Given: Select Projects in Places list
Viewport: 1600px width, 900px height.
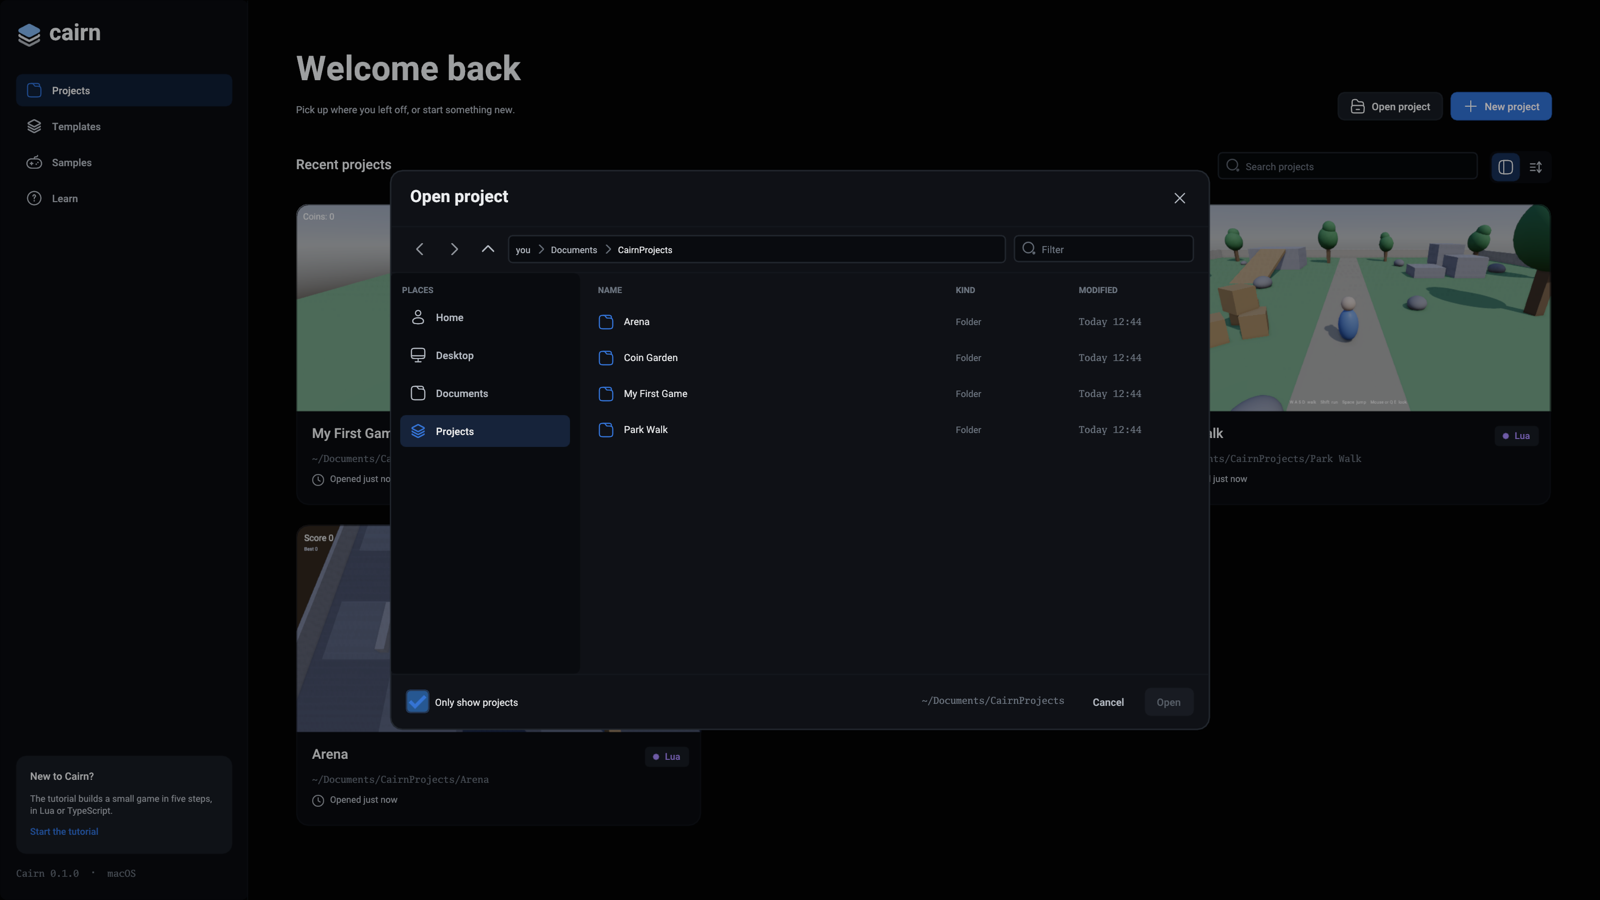Looking at the screenshot, I should coord(485,431).
